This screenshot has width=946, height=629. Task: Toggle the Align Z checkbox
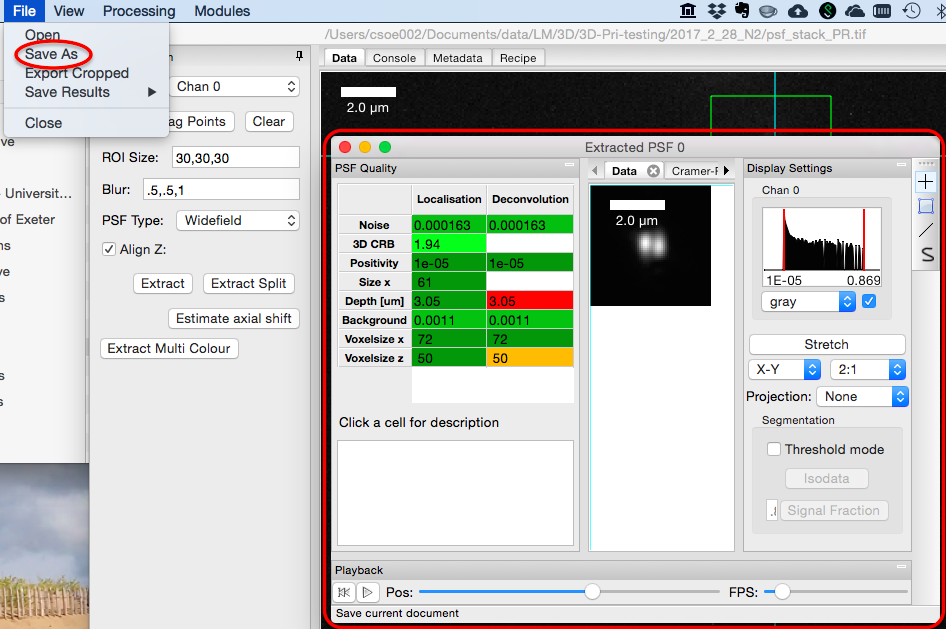coord(109,250)
